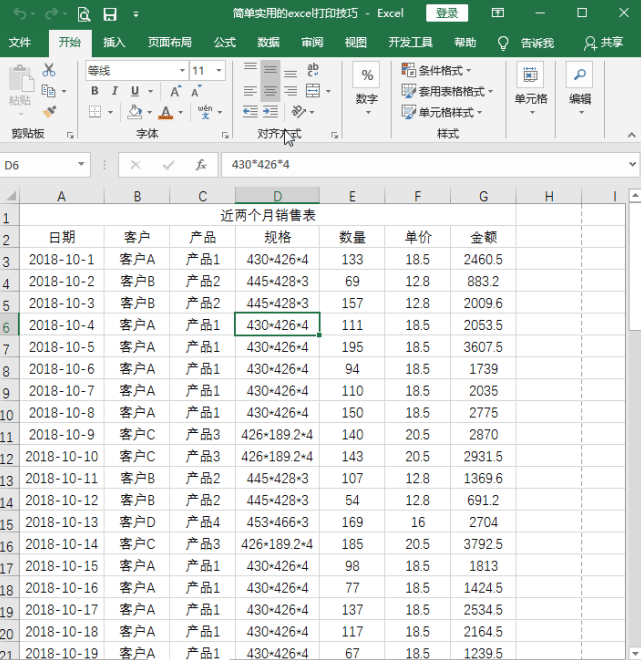Toggle Bold formatting
Image resolution: width=641 pixels, height=660 pixels.
coord(95,91)
